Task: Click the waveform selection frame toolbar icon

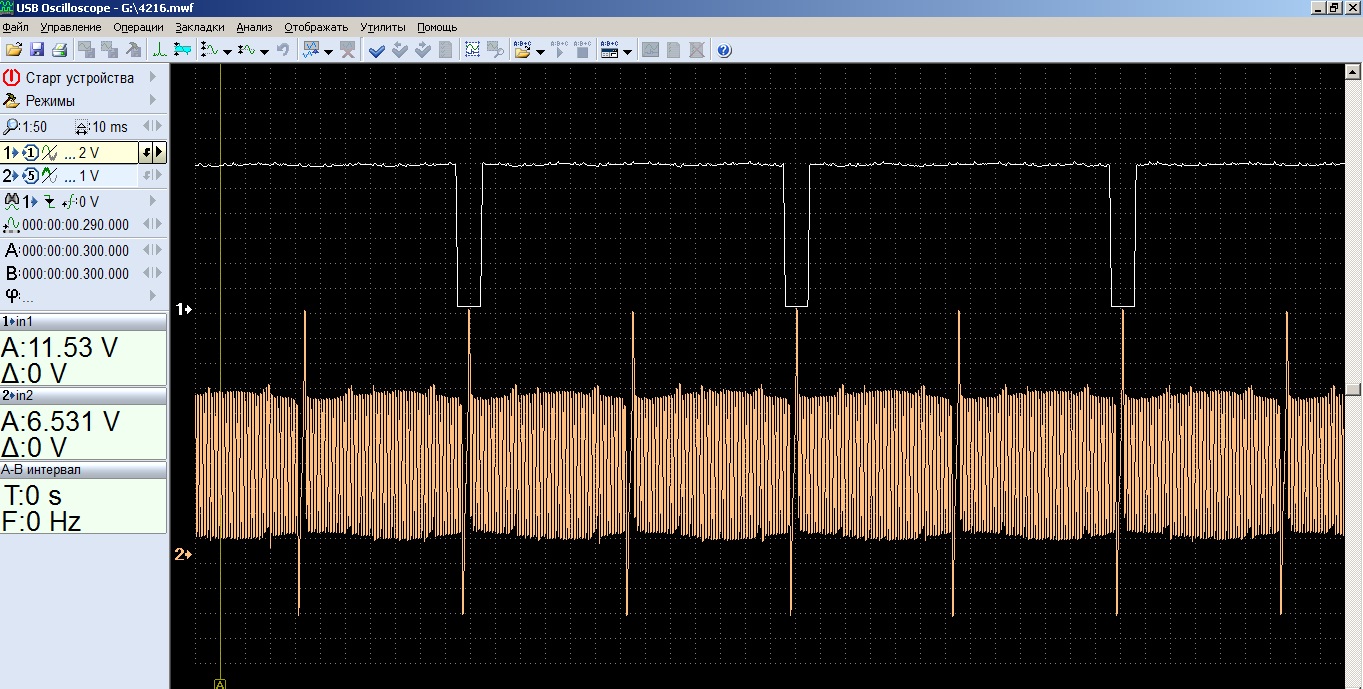Action: [x=472, y=50]
